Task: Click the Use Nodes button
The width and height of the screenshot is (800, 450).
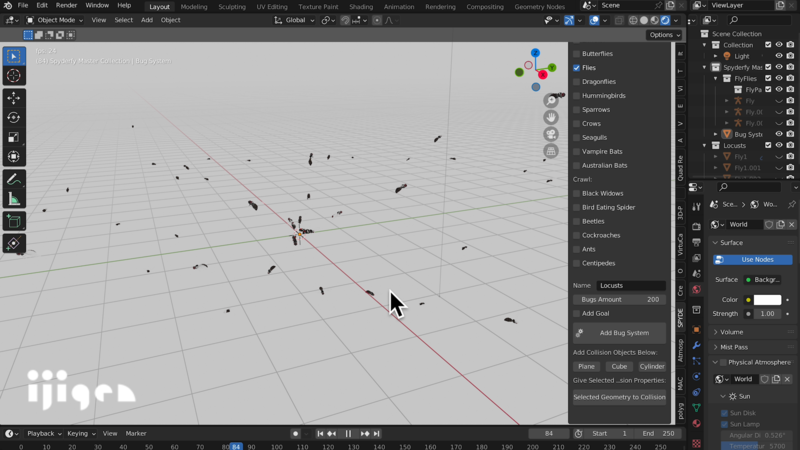Action: [753, 260]
